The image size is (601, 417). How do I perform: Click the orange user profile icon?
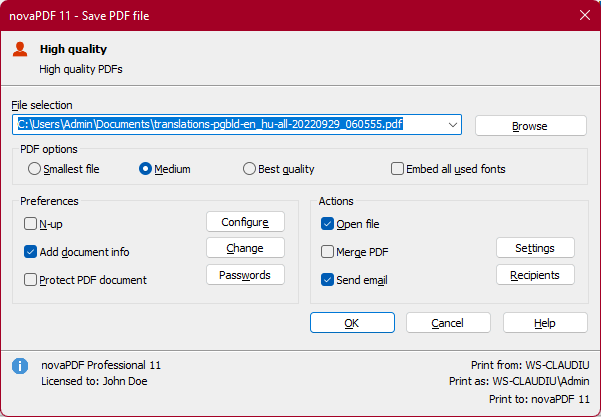(x=20, y=49)
